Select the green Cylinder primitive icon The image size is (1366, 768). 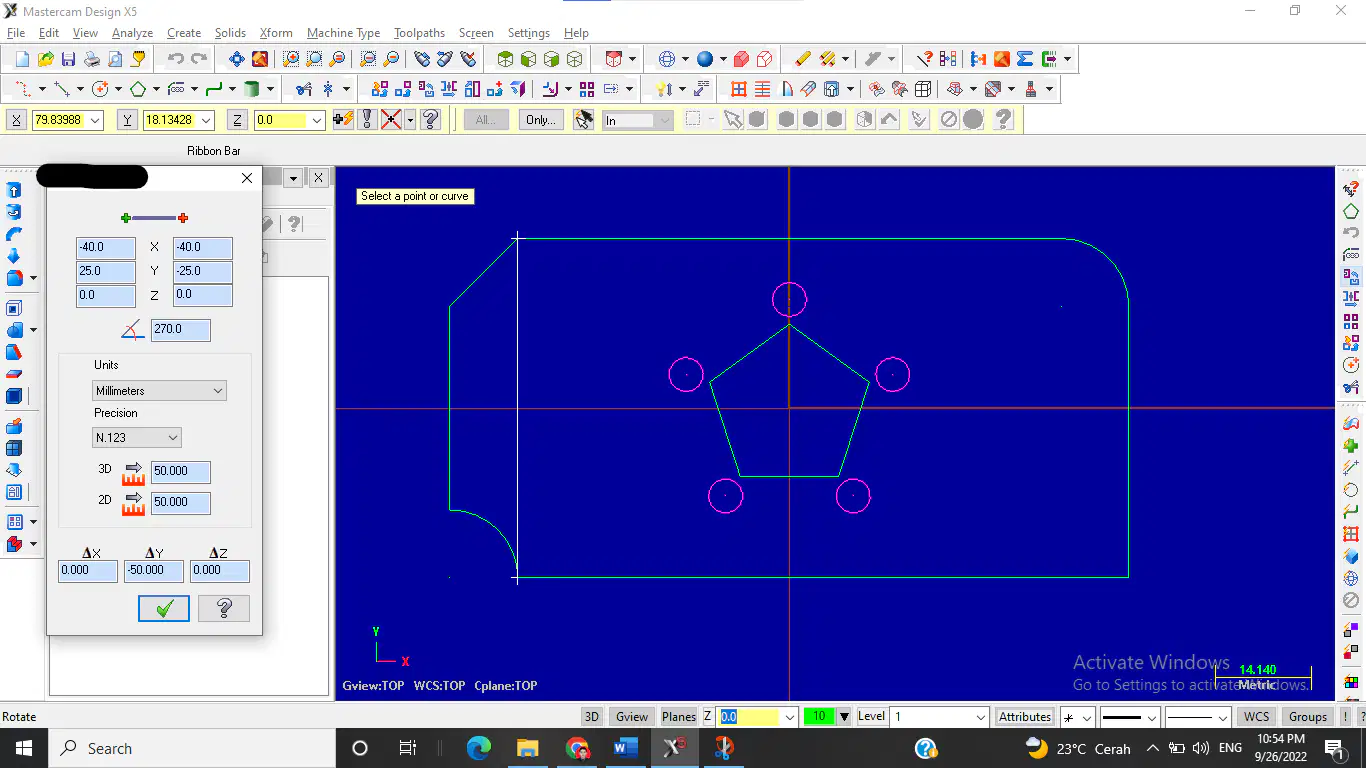253,89
